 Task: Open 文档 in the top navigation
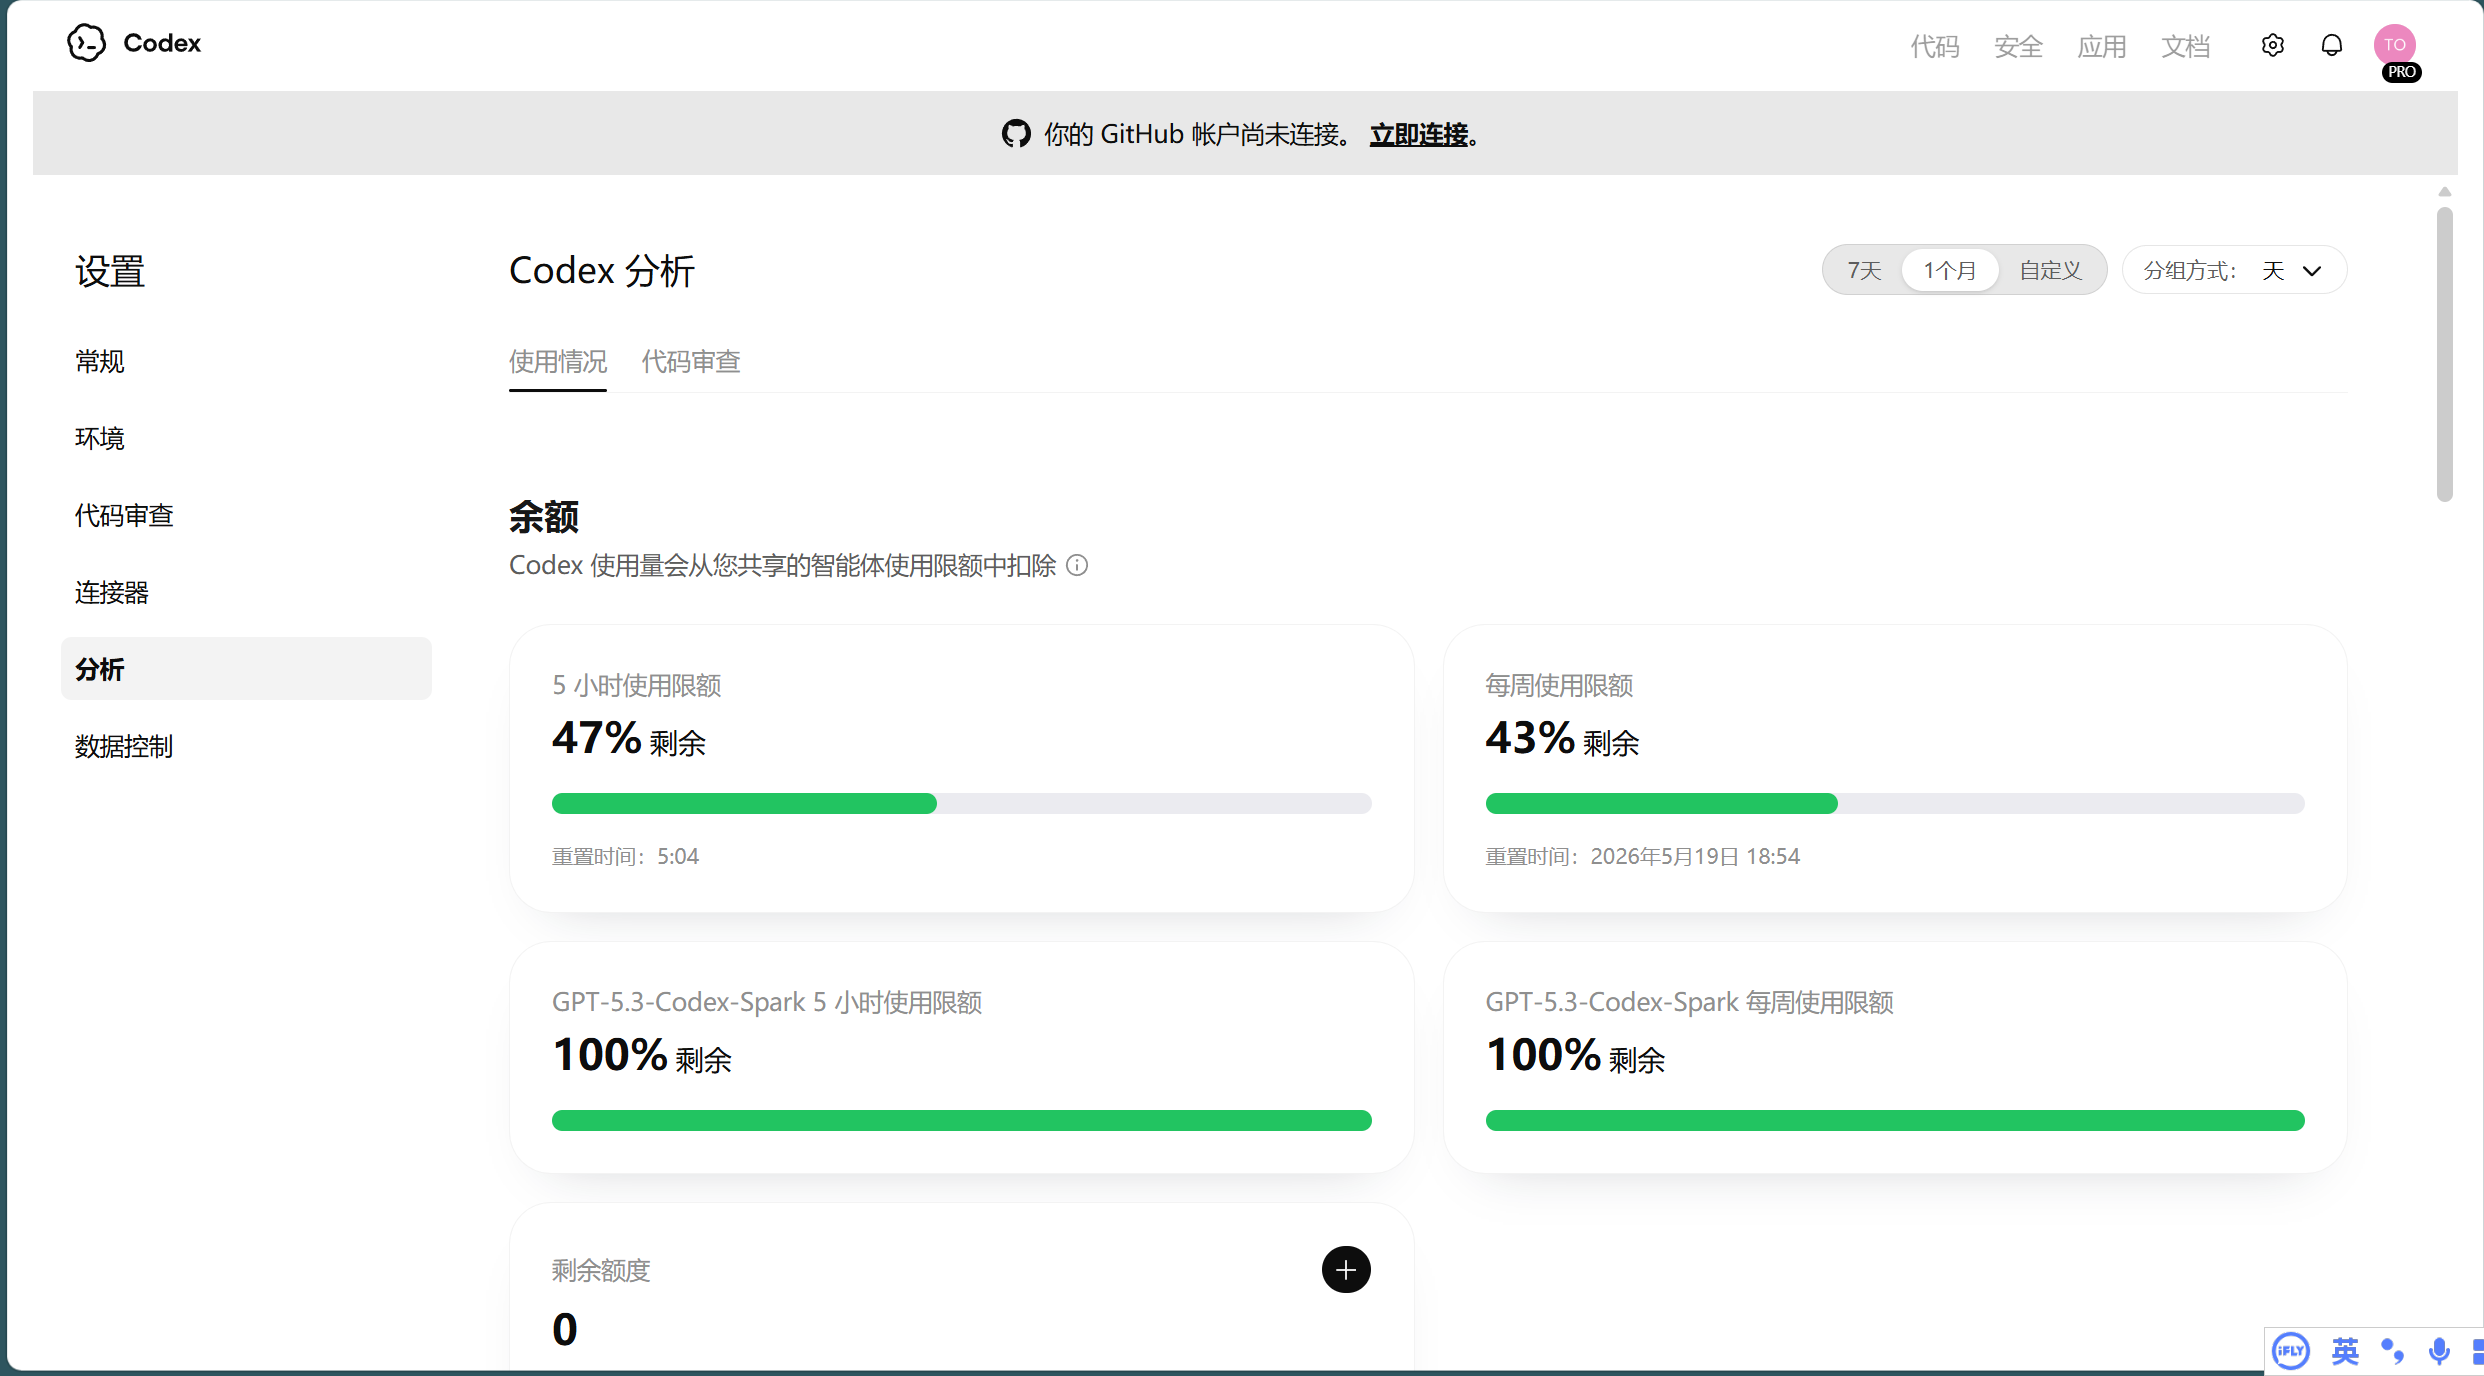pos(2185,47)
